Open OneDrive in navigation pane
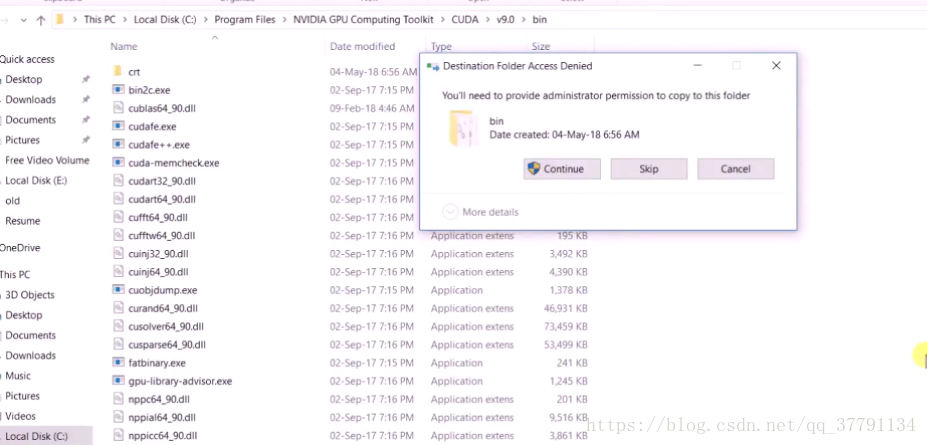The width and height of the screenshot is (927, 445). (x=20, y=248)
